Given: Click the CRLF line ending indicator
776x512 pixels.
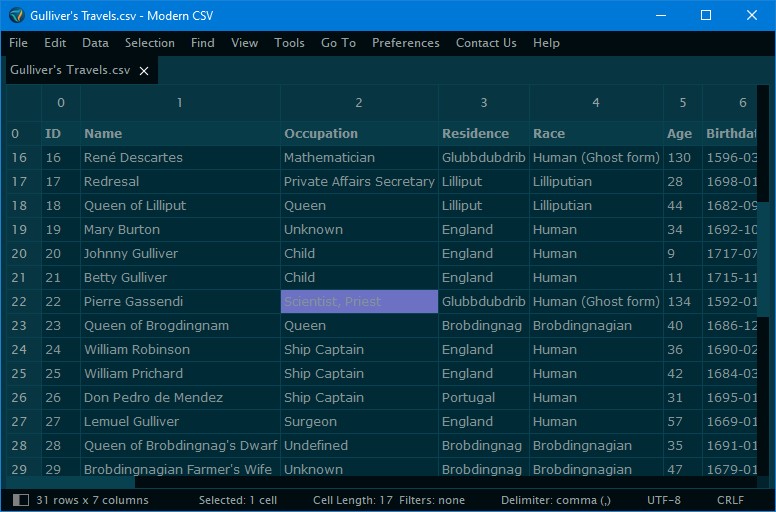Looking at the screenshot, I should tap(730, 501).
